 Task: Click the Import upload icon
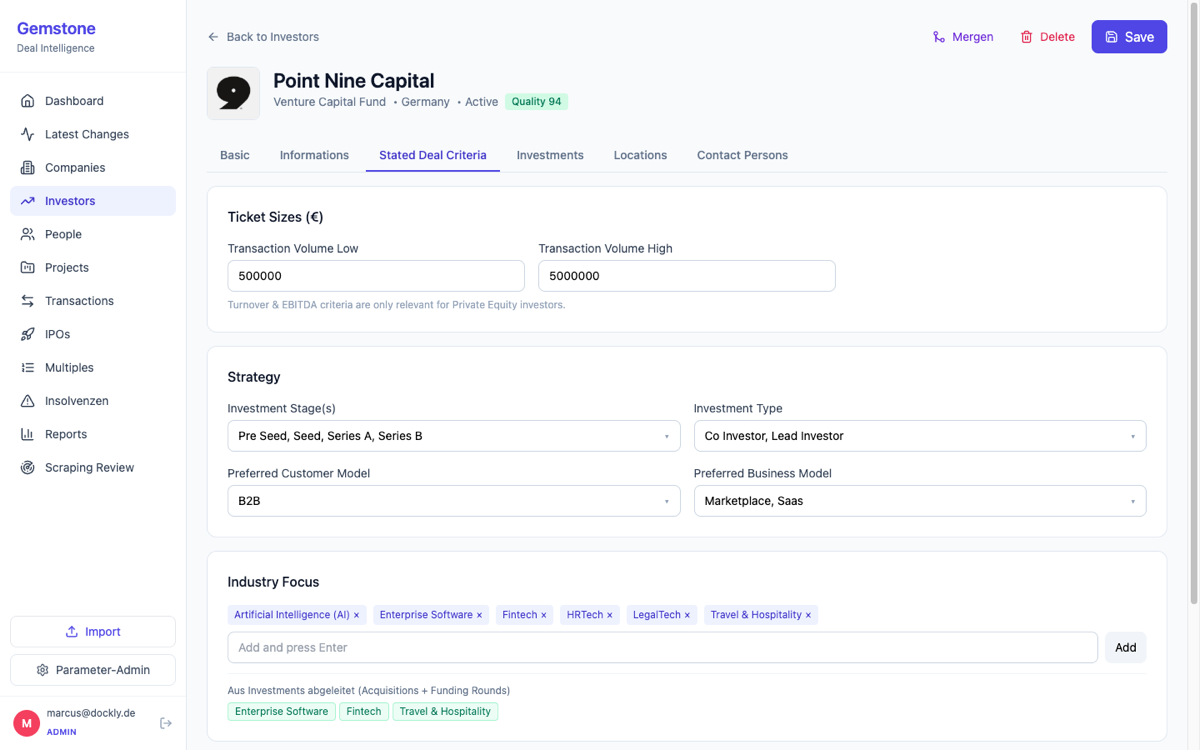(71, 632)
